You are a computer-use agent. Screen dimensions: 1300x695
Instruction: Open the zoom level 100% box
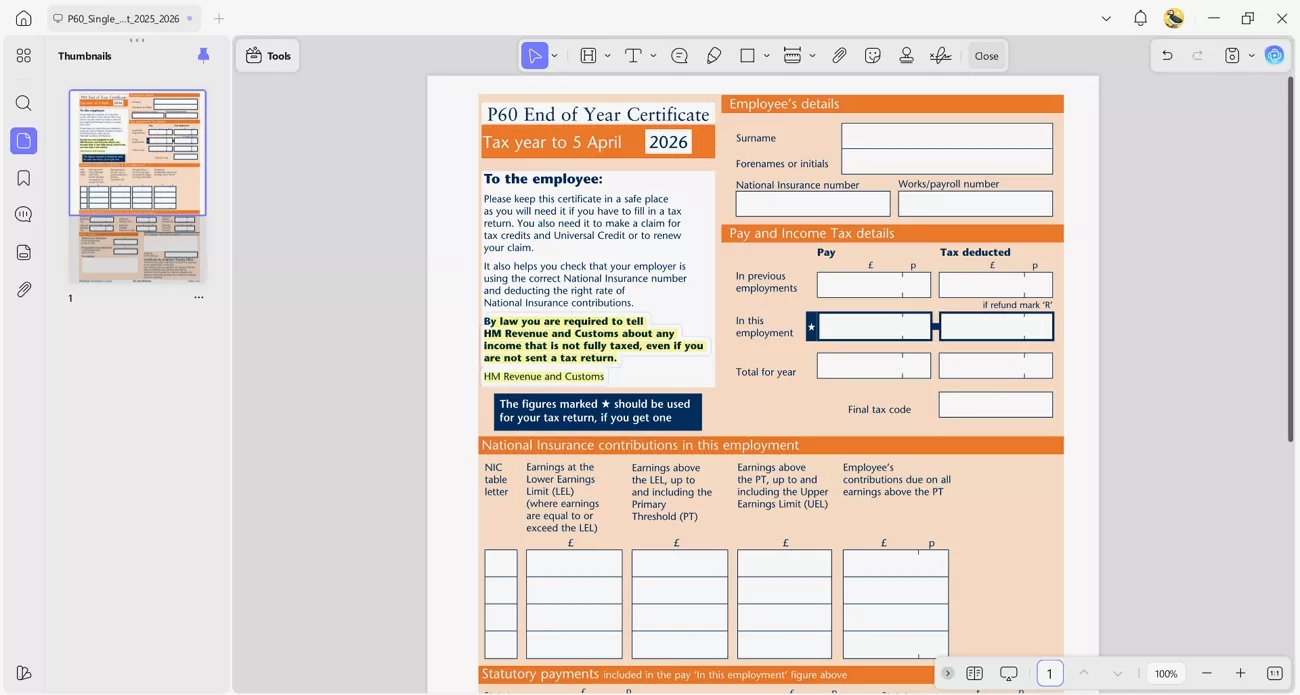pos(1166,674)
